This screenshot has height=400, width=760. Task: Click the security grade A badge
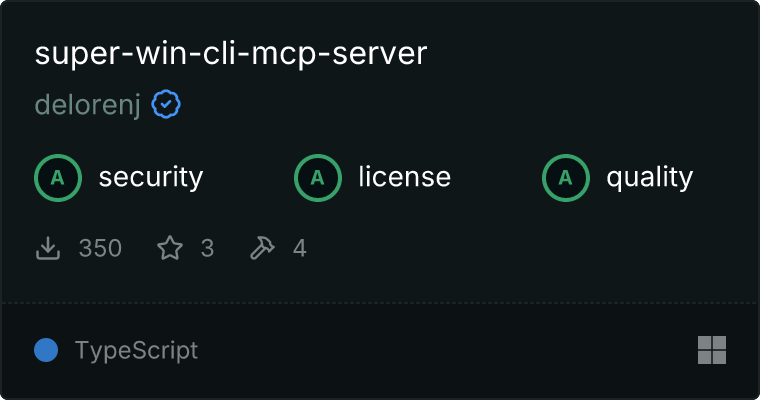tap(58, 178)
